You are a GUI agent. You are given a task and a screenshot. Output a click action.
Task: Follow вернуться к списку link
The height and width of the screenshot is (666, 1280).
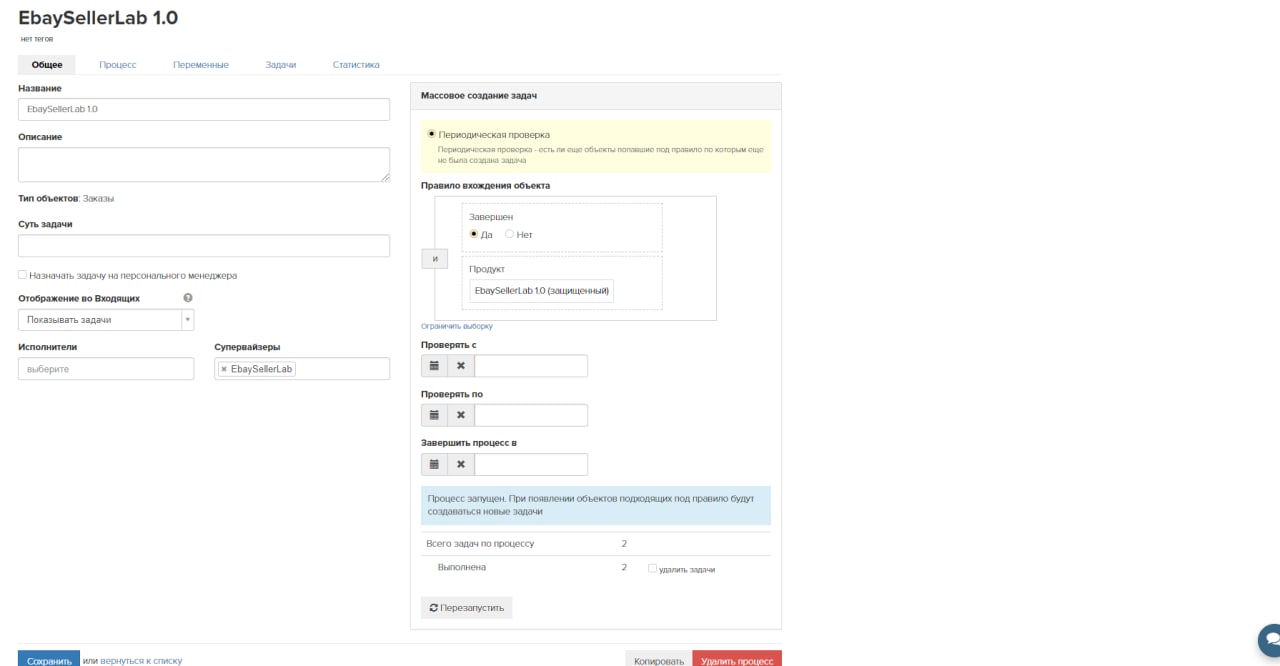point(141,661)
